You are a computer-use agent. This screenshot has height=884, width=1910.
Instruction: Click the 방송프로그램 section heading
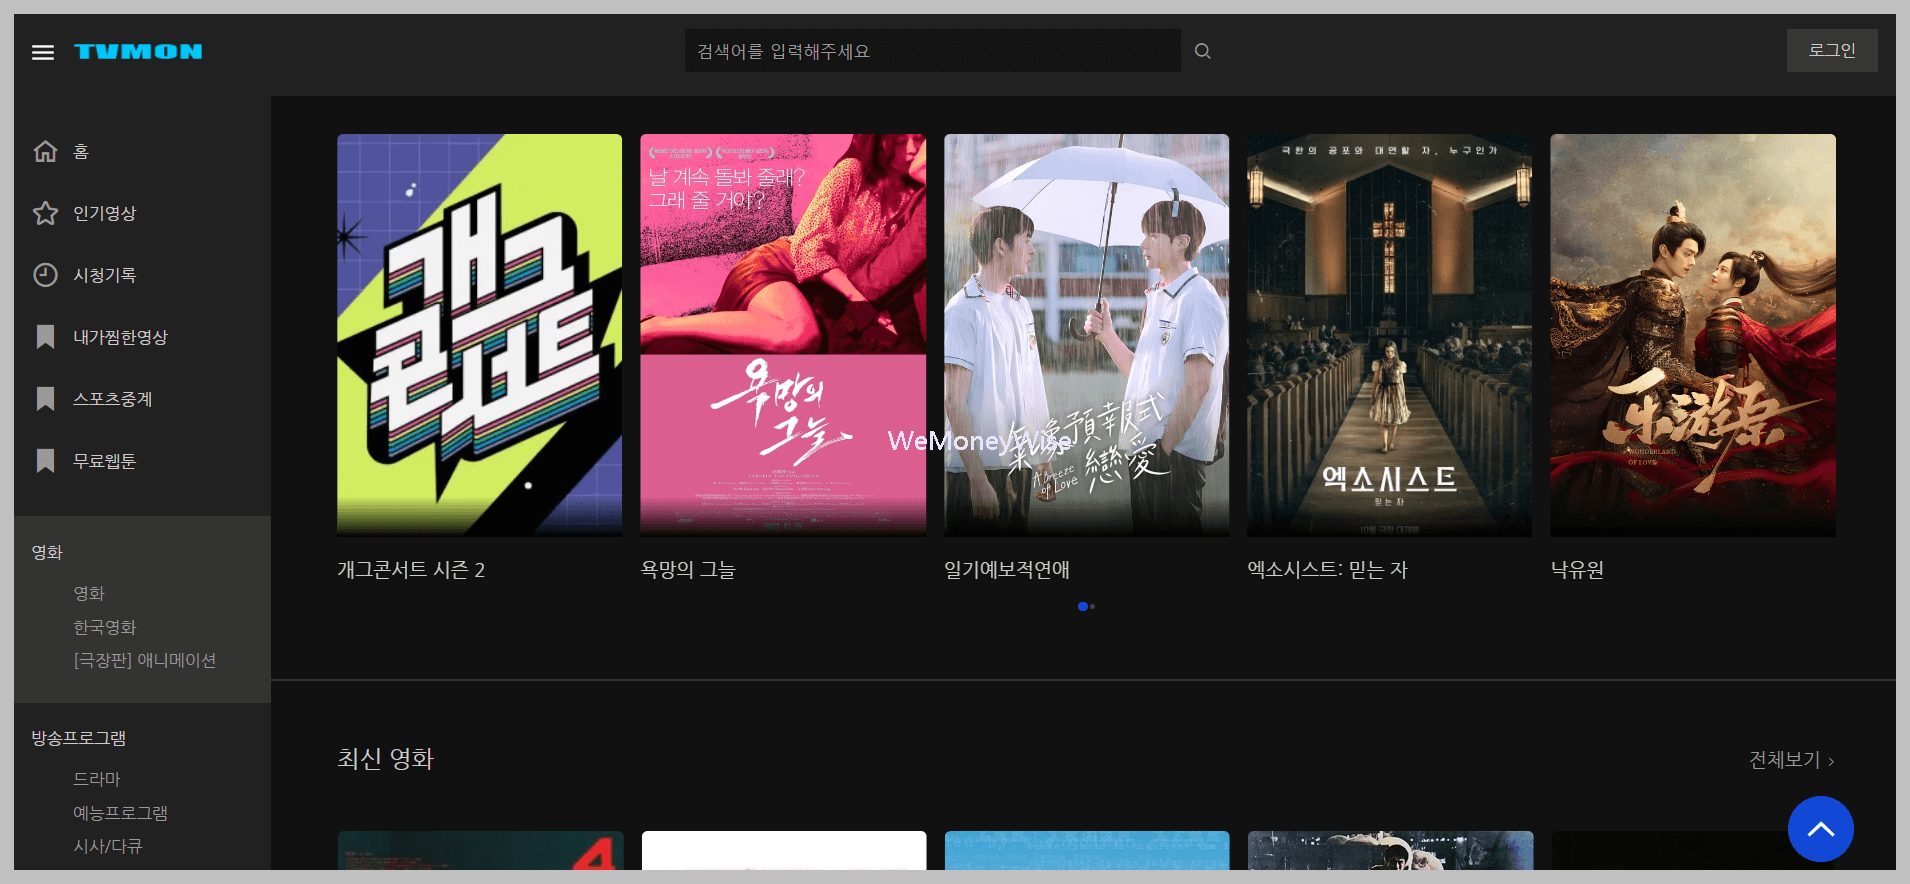pos(79,738)
